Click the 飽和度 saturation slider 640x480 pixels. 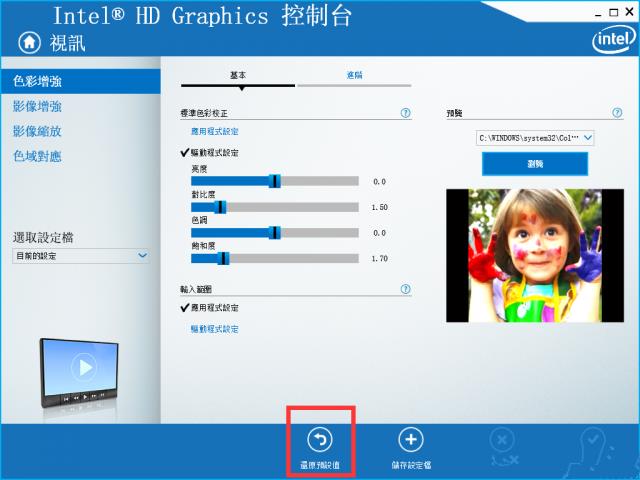[275, 258]
